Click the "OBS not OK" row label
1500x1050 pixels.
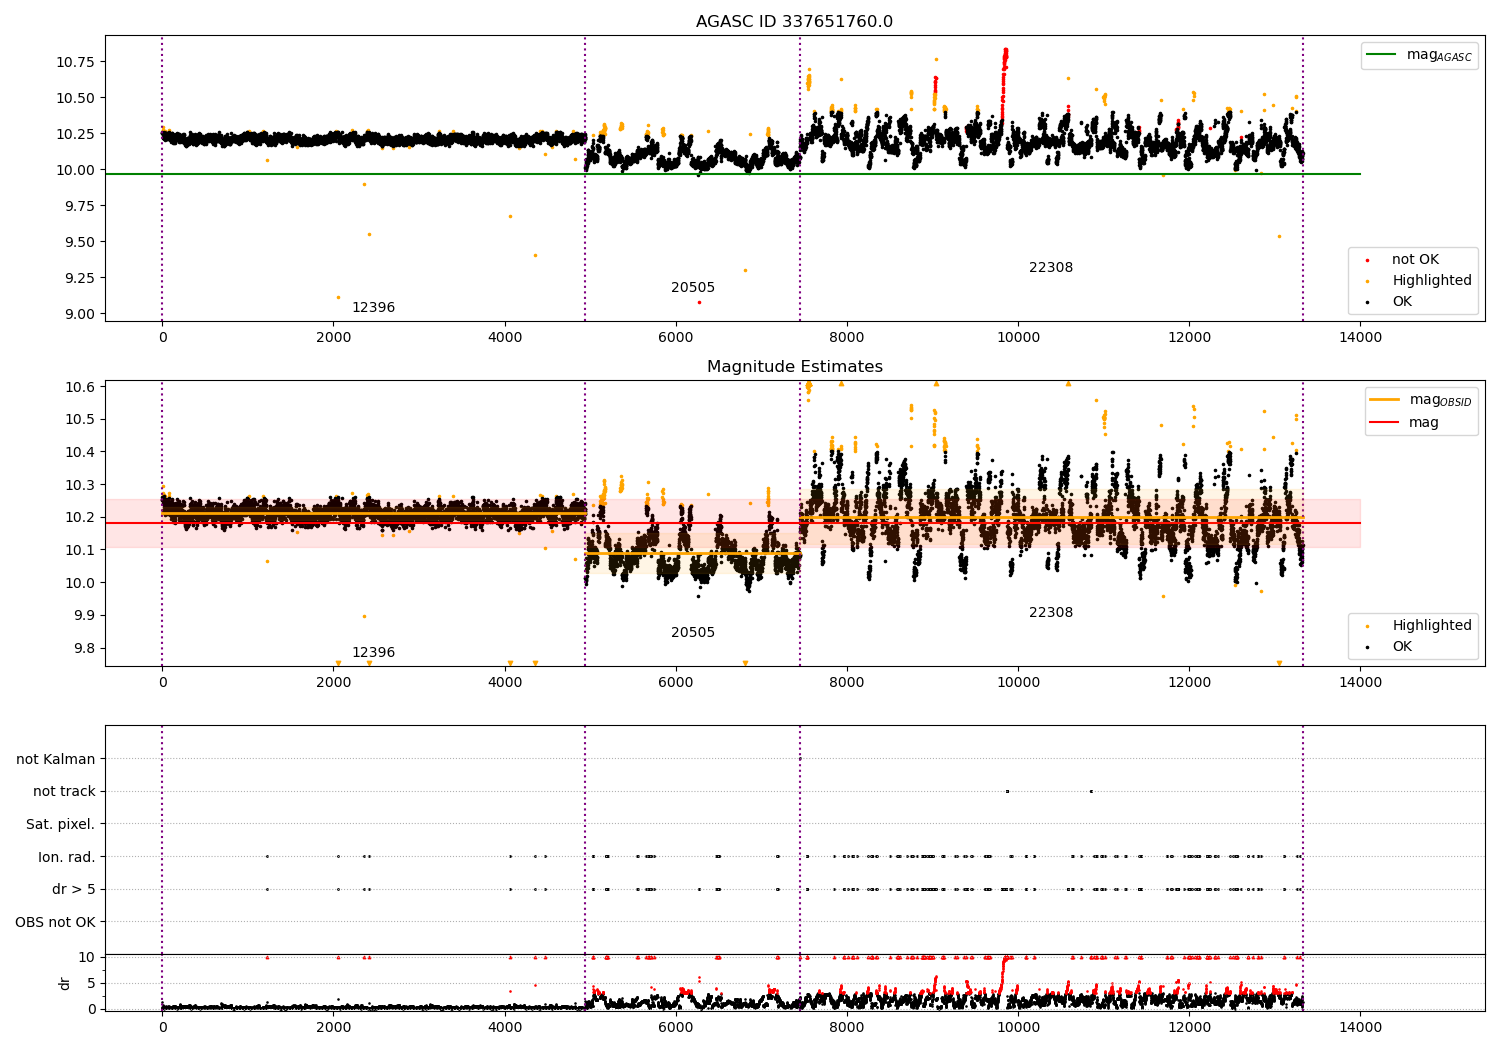pyautogui.click(x=56, y=922)
